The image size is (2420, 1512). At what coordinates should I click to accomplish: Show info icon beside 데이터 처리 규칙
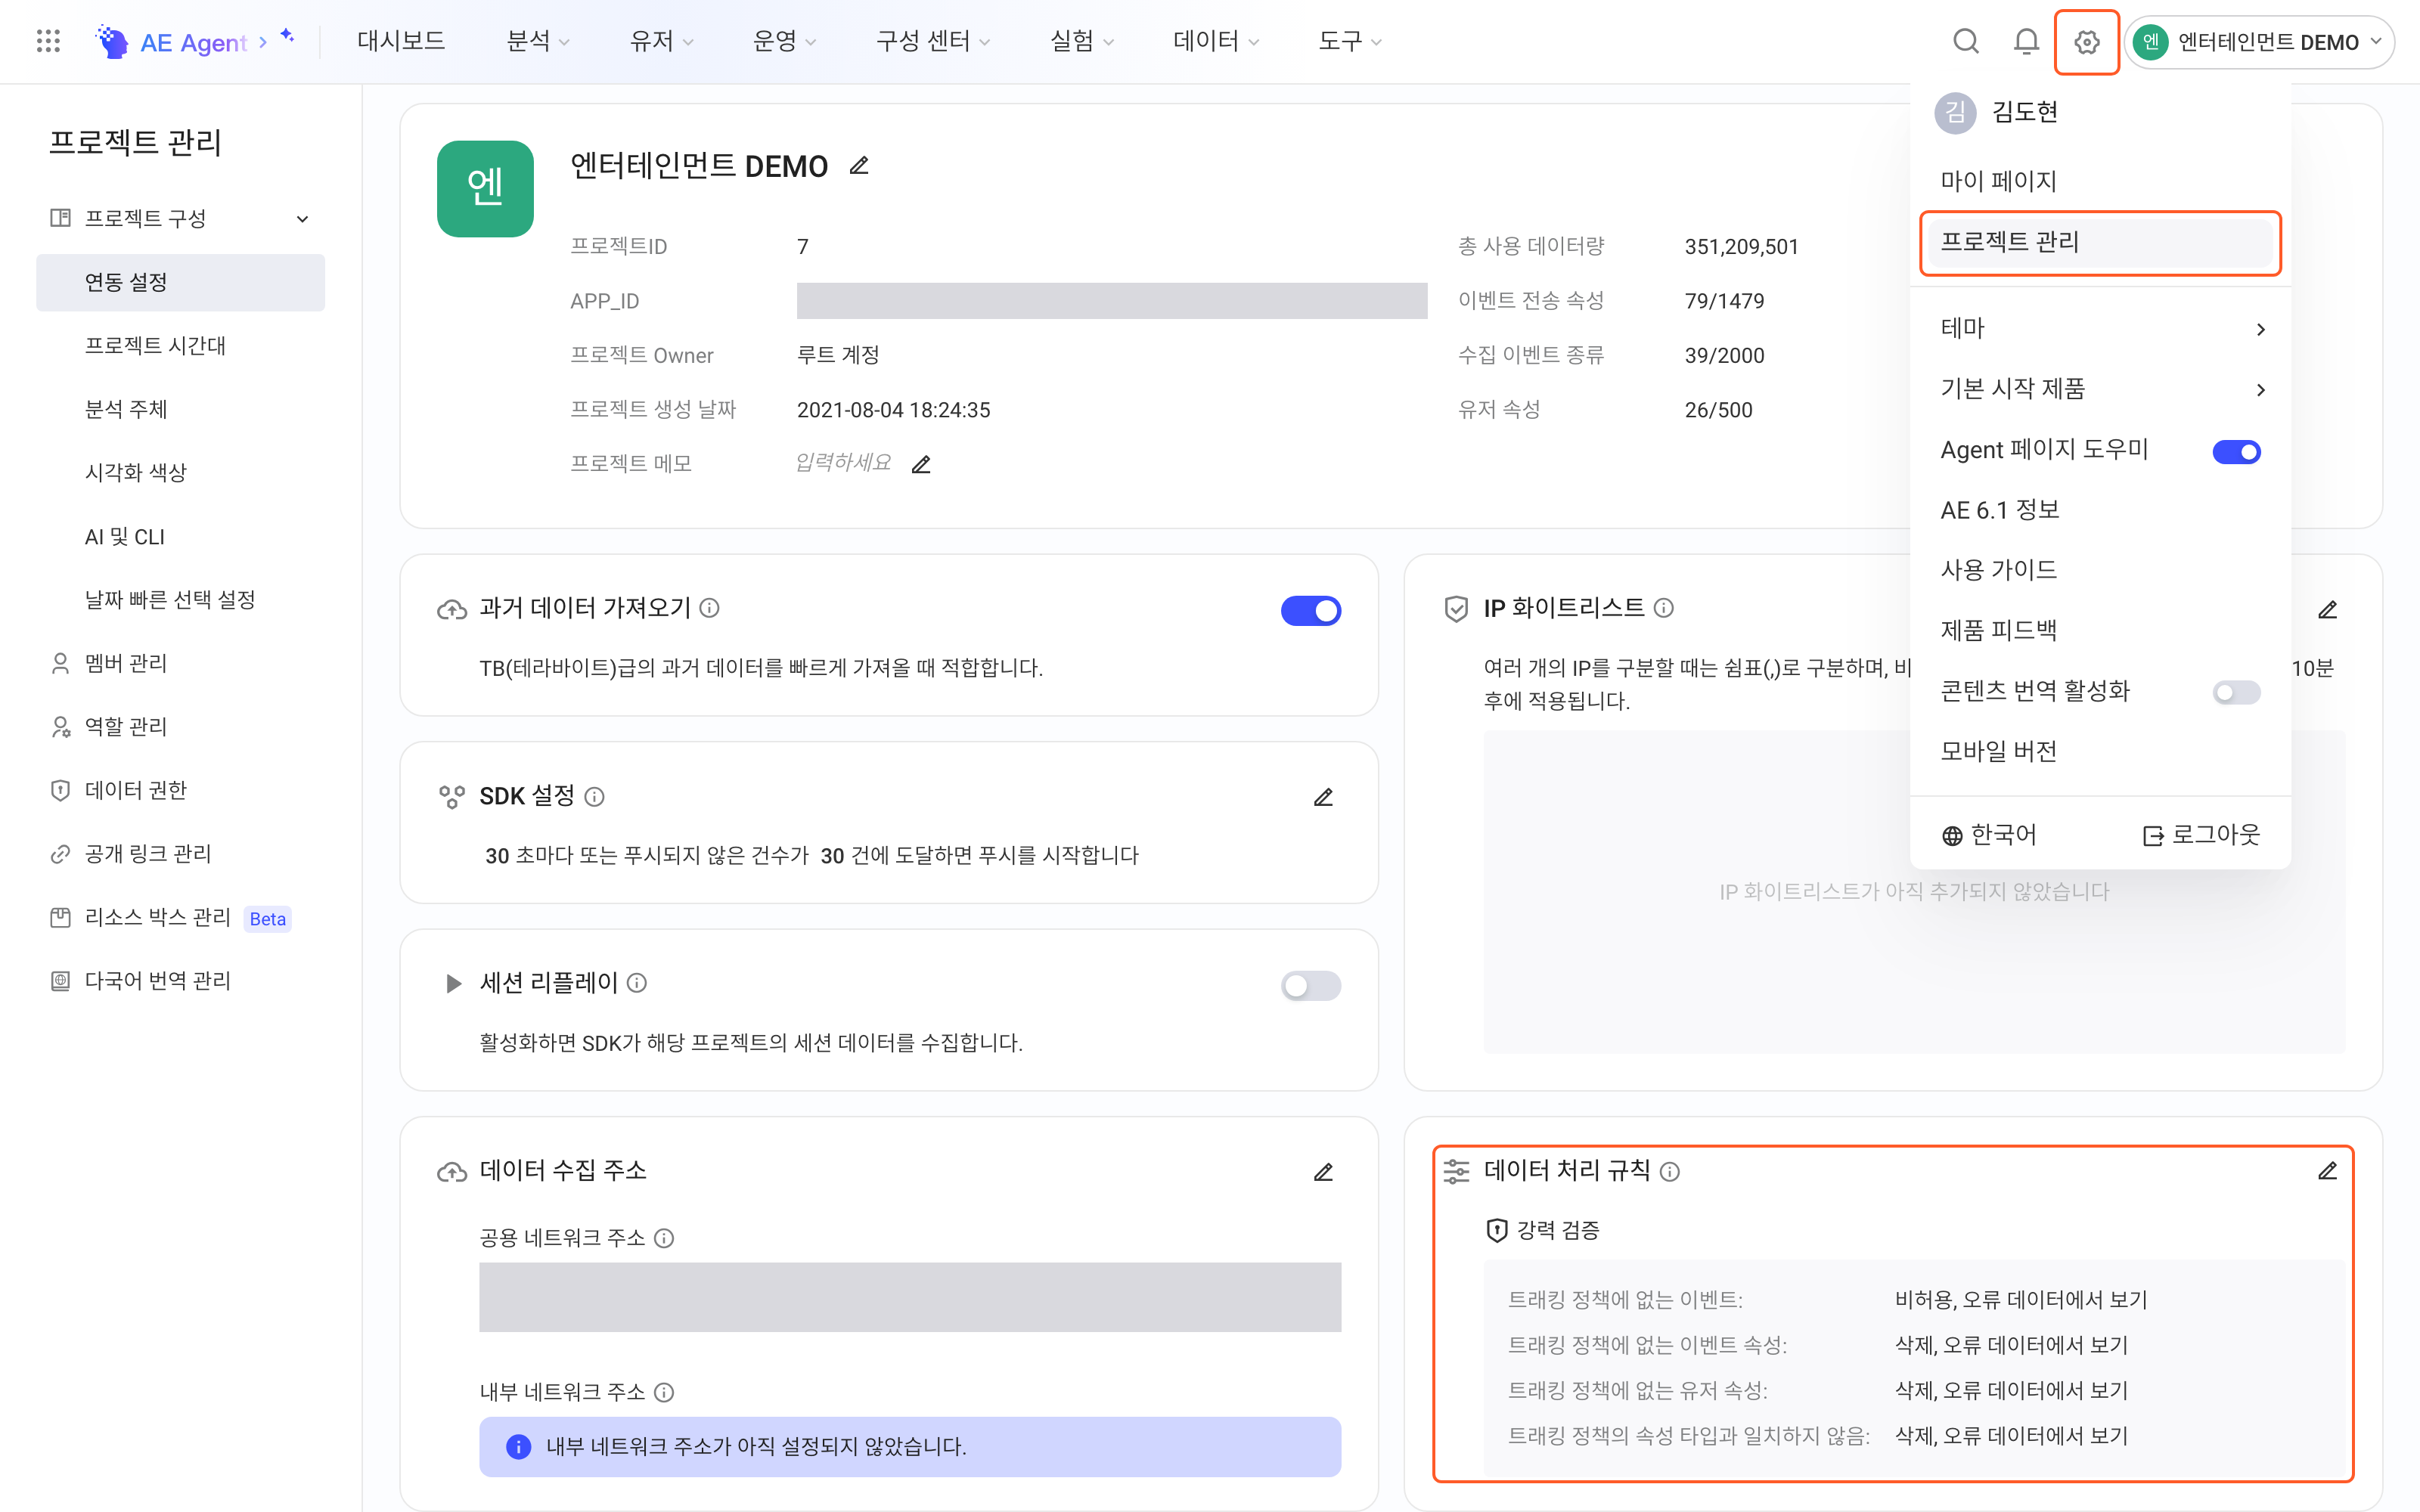1670,1171
